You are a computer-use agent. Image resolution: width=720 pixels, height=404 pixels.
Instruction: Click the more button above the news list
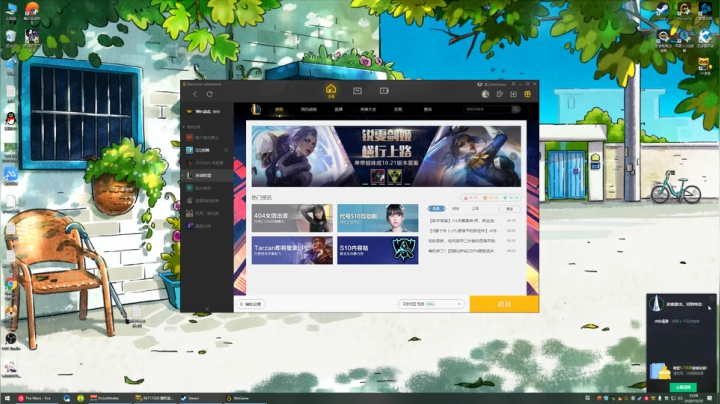pyautogui.click(x=509, y=208)
